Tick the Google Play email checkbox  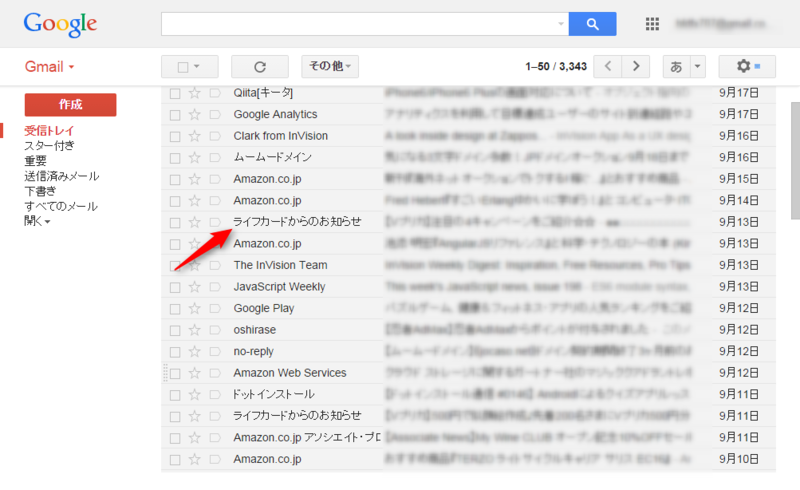pyautogui.click(x=175, y=309)
